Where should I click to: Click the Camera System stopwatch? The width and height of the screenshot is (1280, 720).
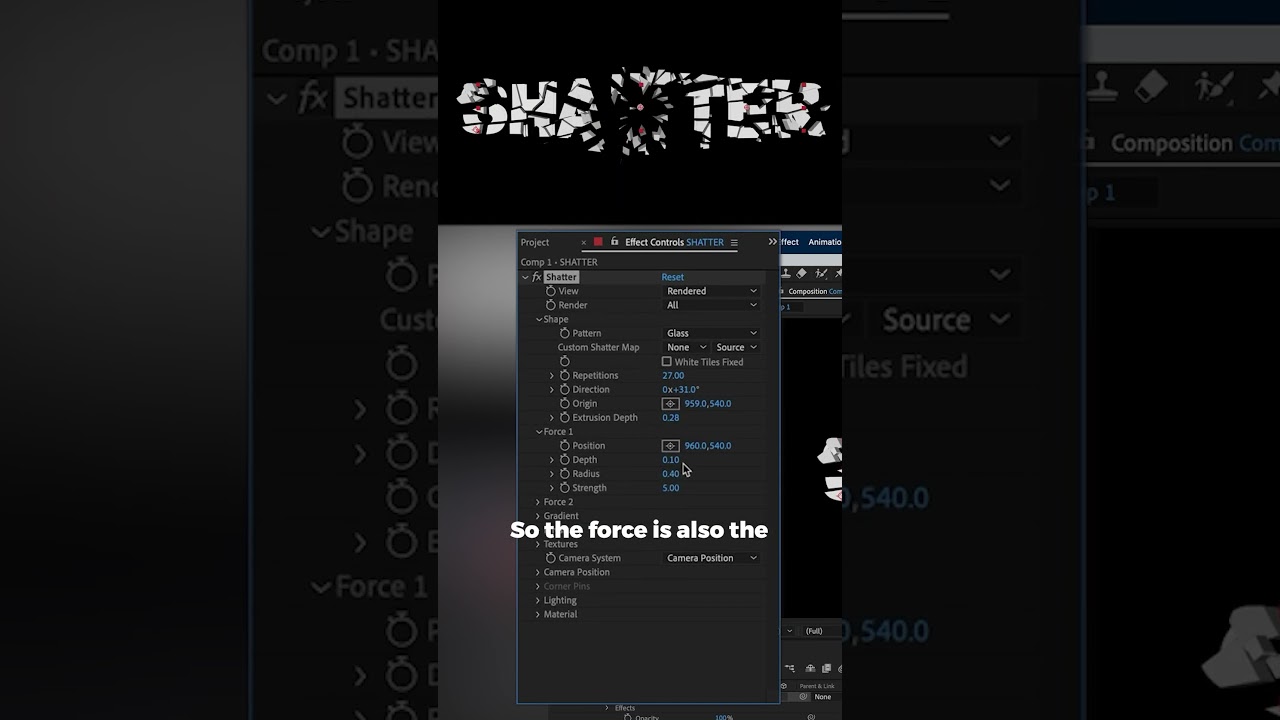551,558
